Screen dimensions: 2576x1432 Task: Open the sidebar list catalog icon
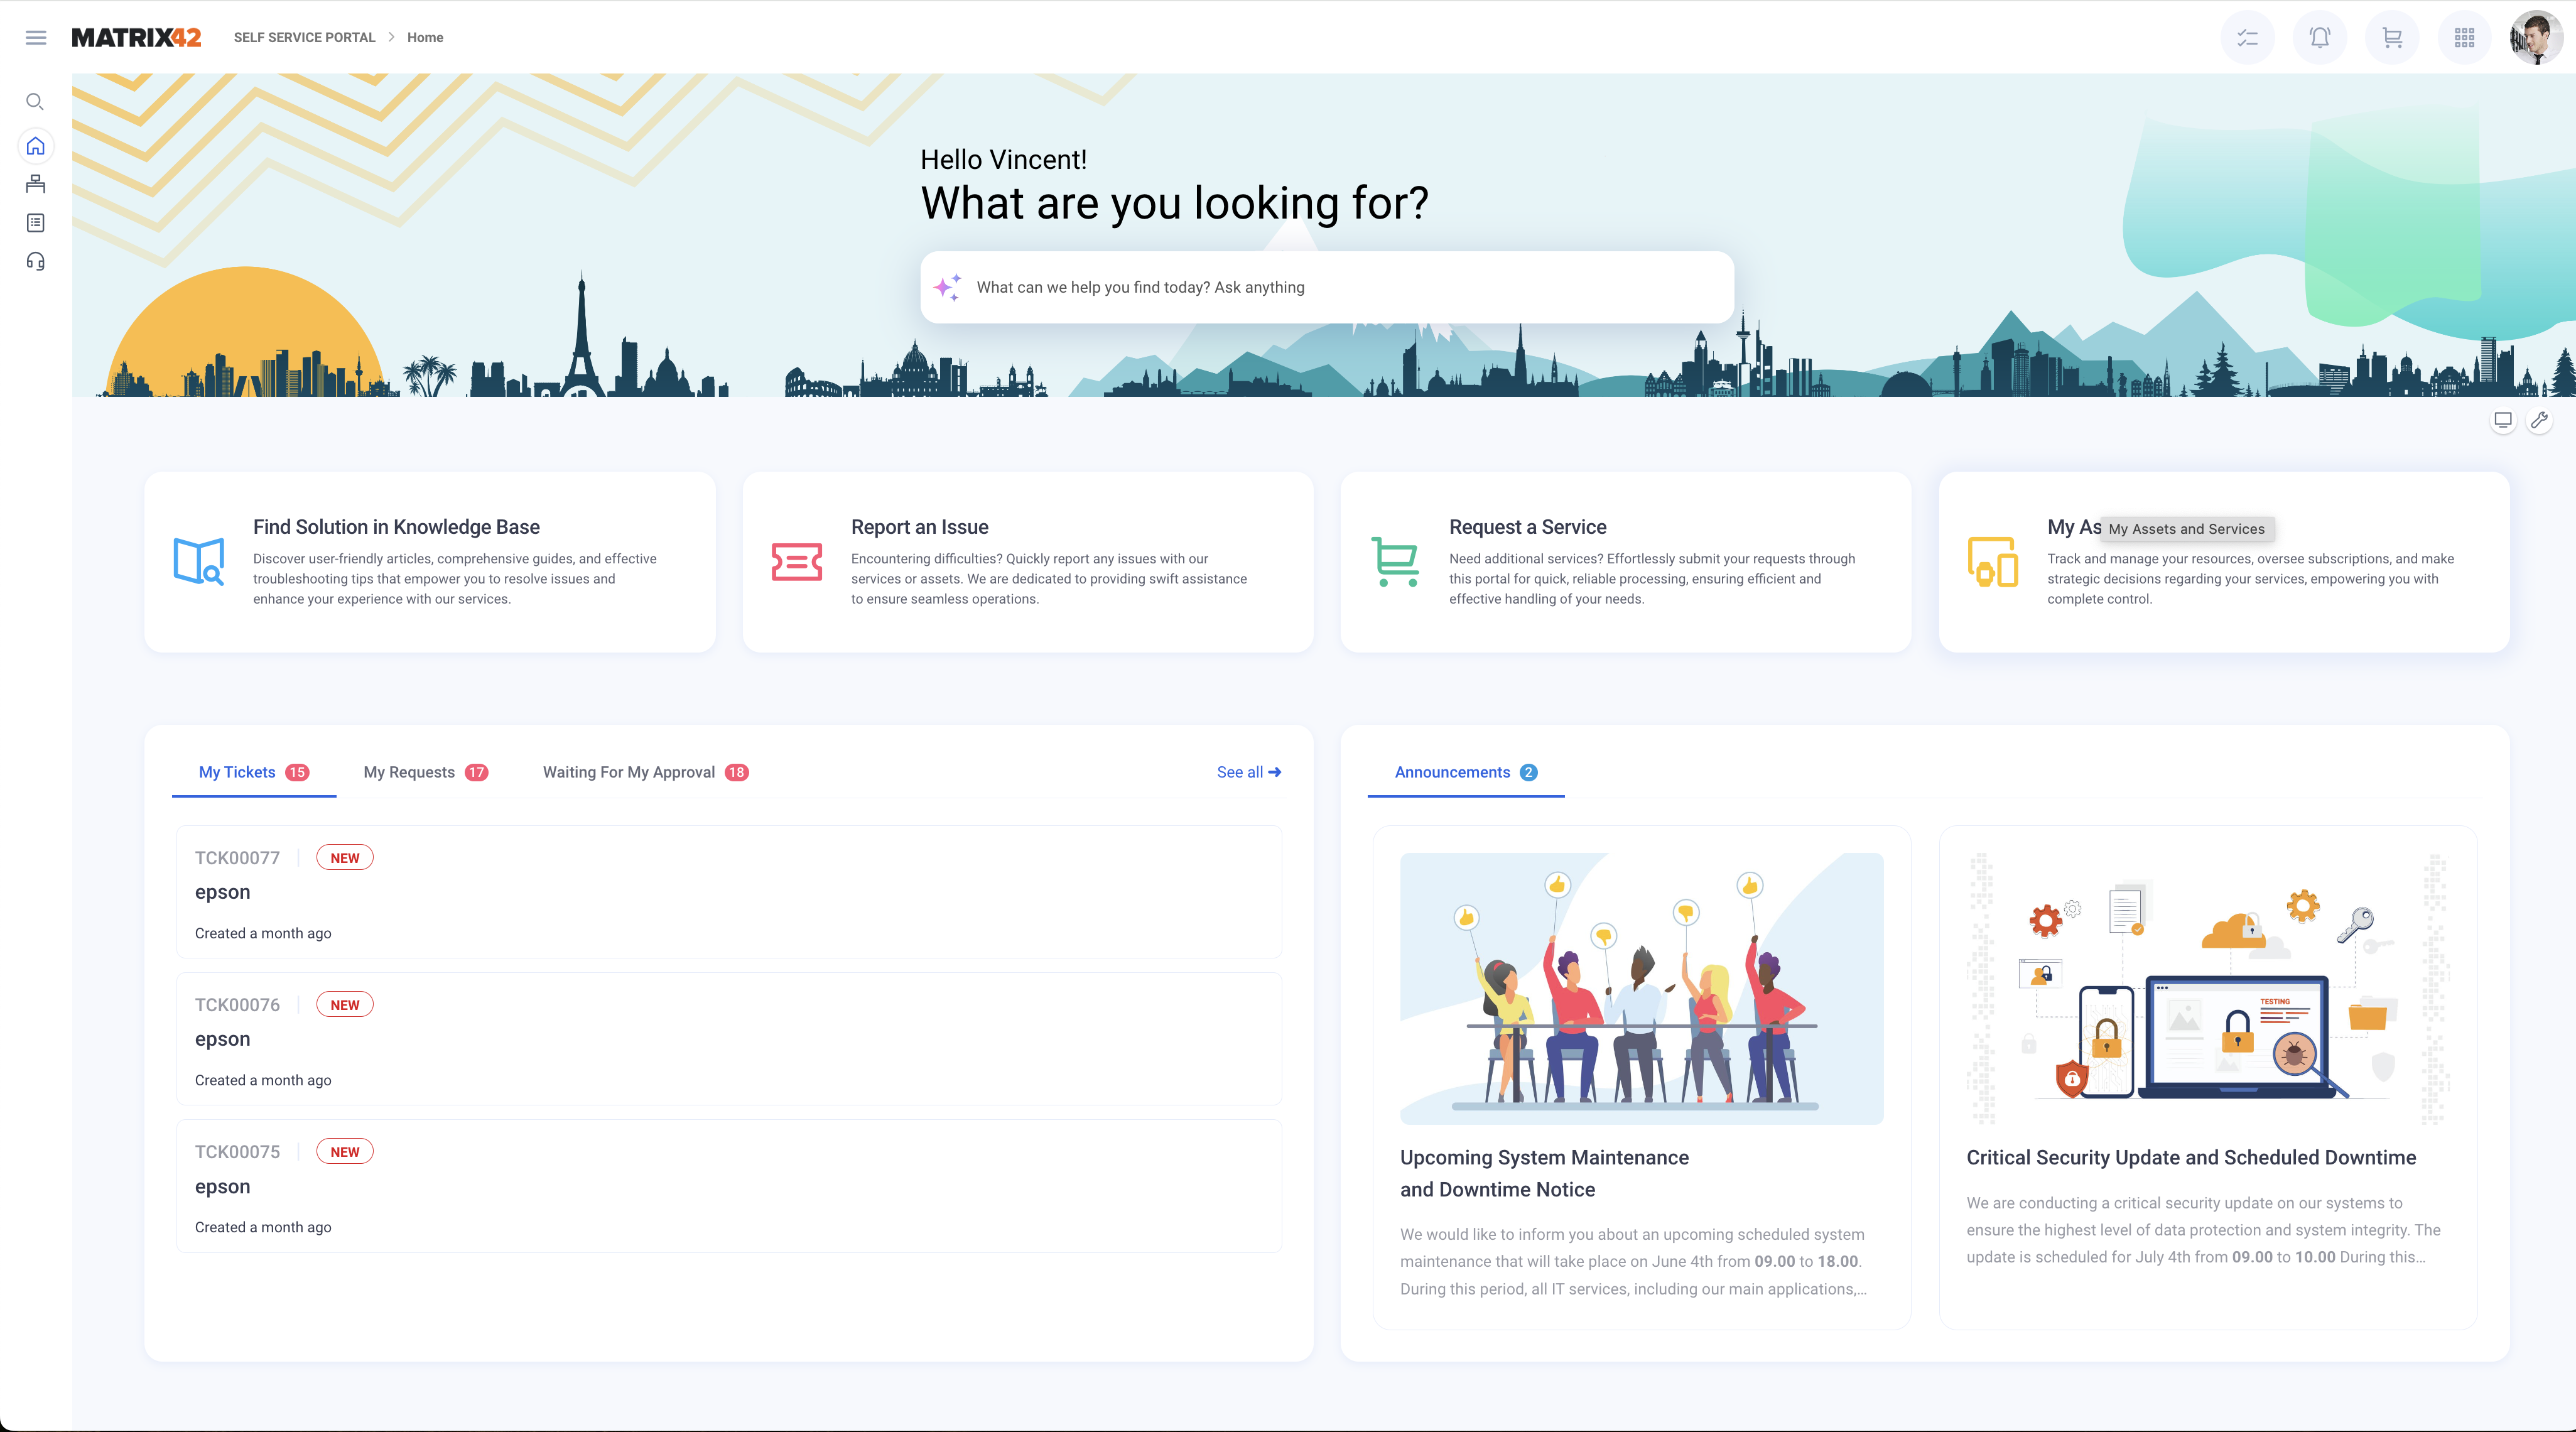[35, 223]
